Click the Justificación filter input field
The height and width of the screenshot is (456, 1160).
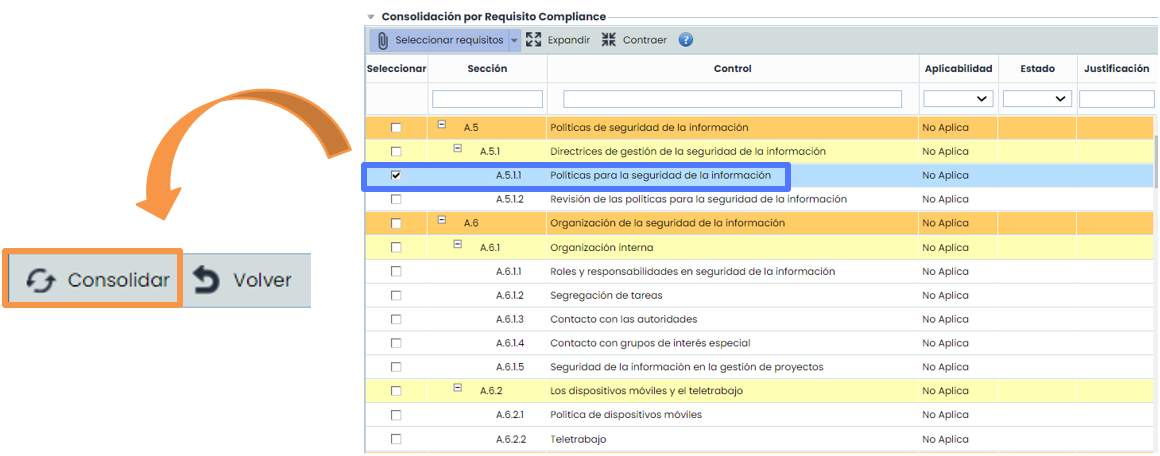click(x=1118, y=98)
